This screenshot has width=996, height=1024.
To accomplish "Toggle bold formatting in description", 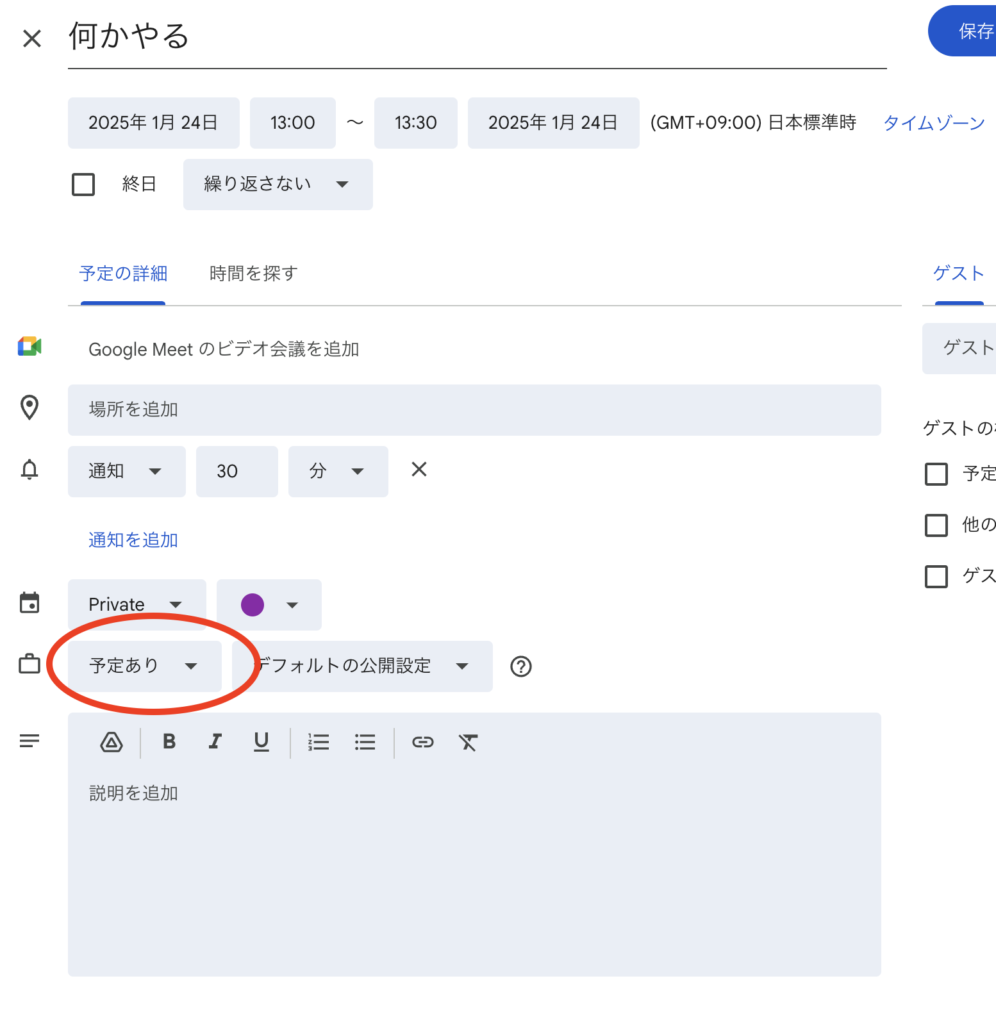I will click(x=169, y=742).
